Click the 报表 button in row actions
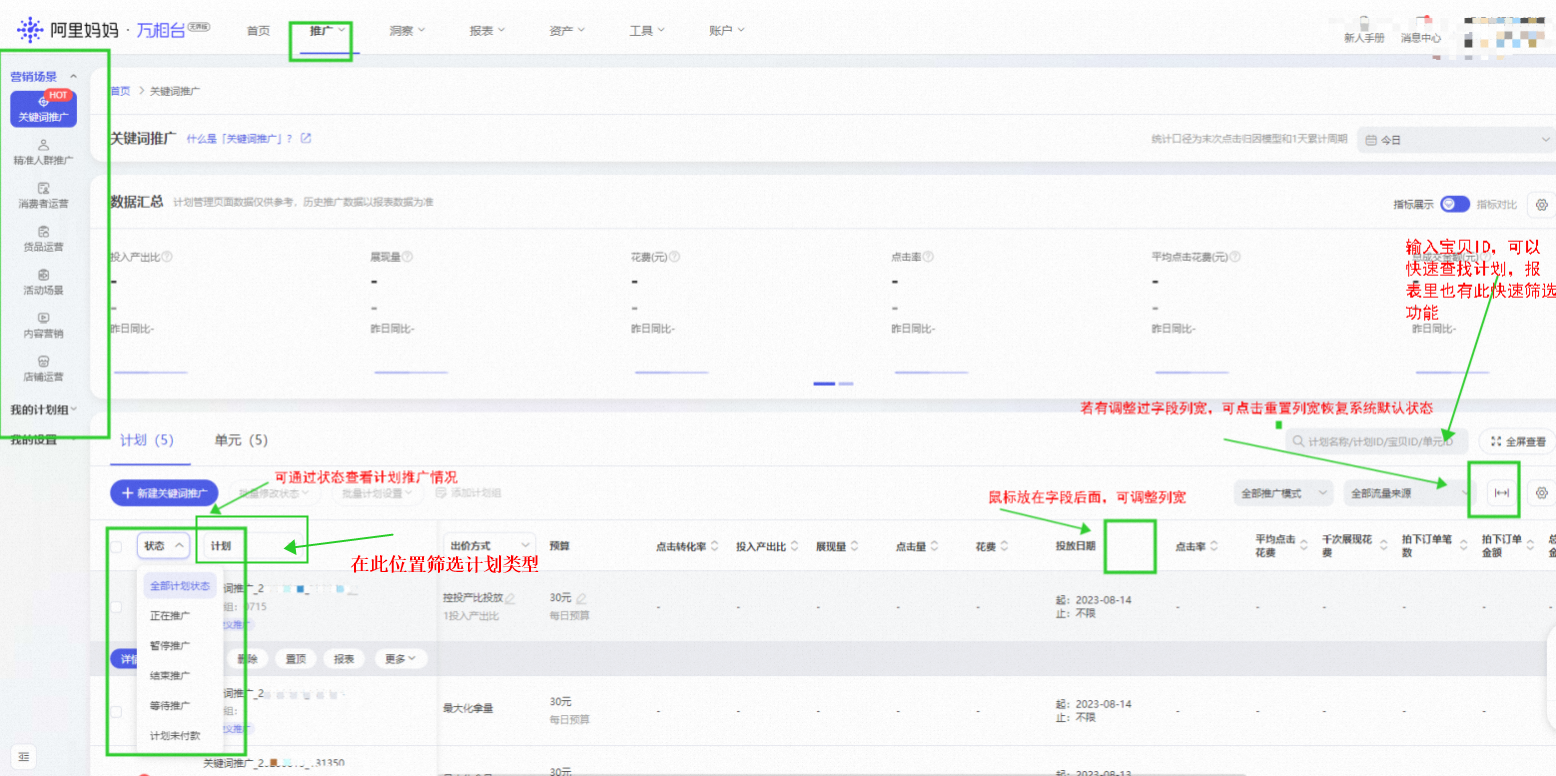 coord(344,659)
